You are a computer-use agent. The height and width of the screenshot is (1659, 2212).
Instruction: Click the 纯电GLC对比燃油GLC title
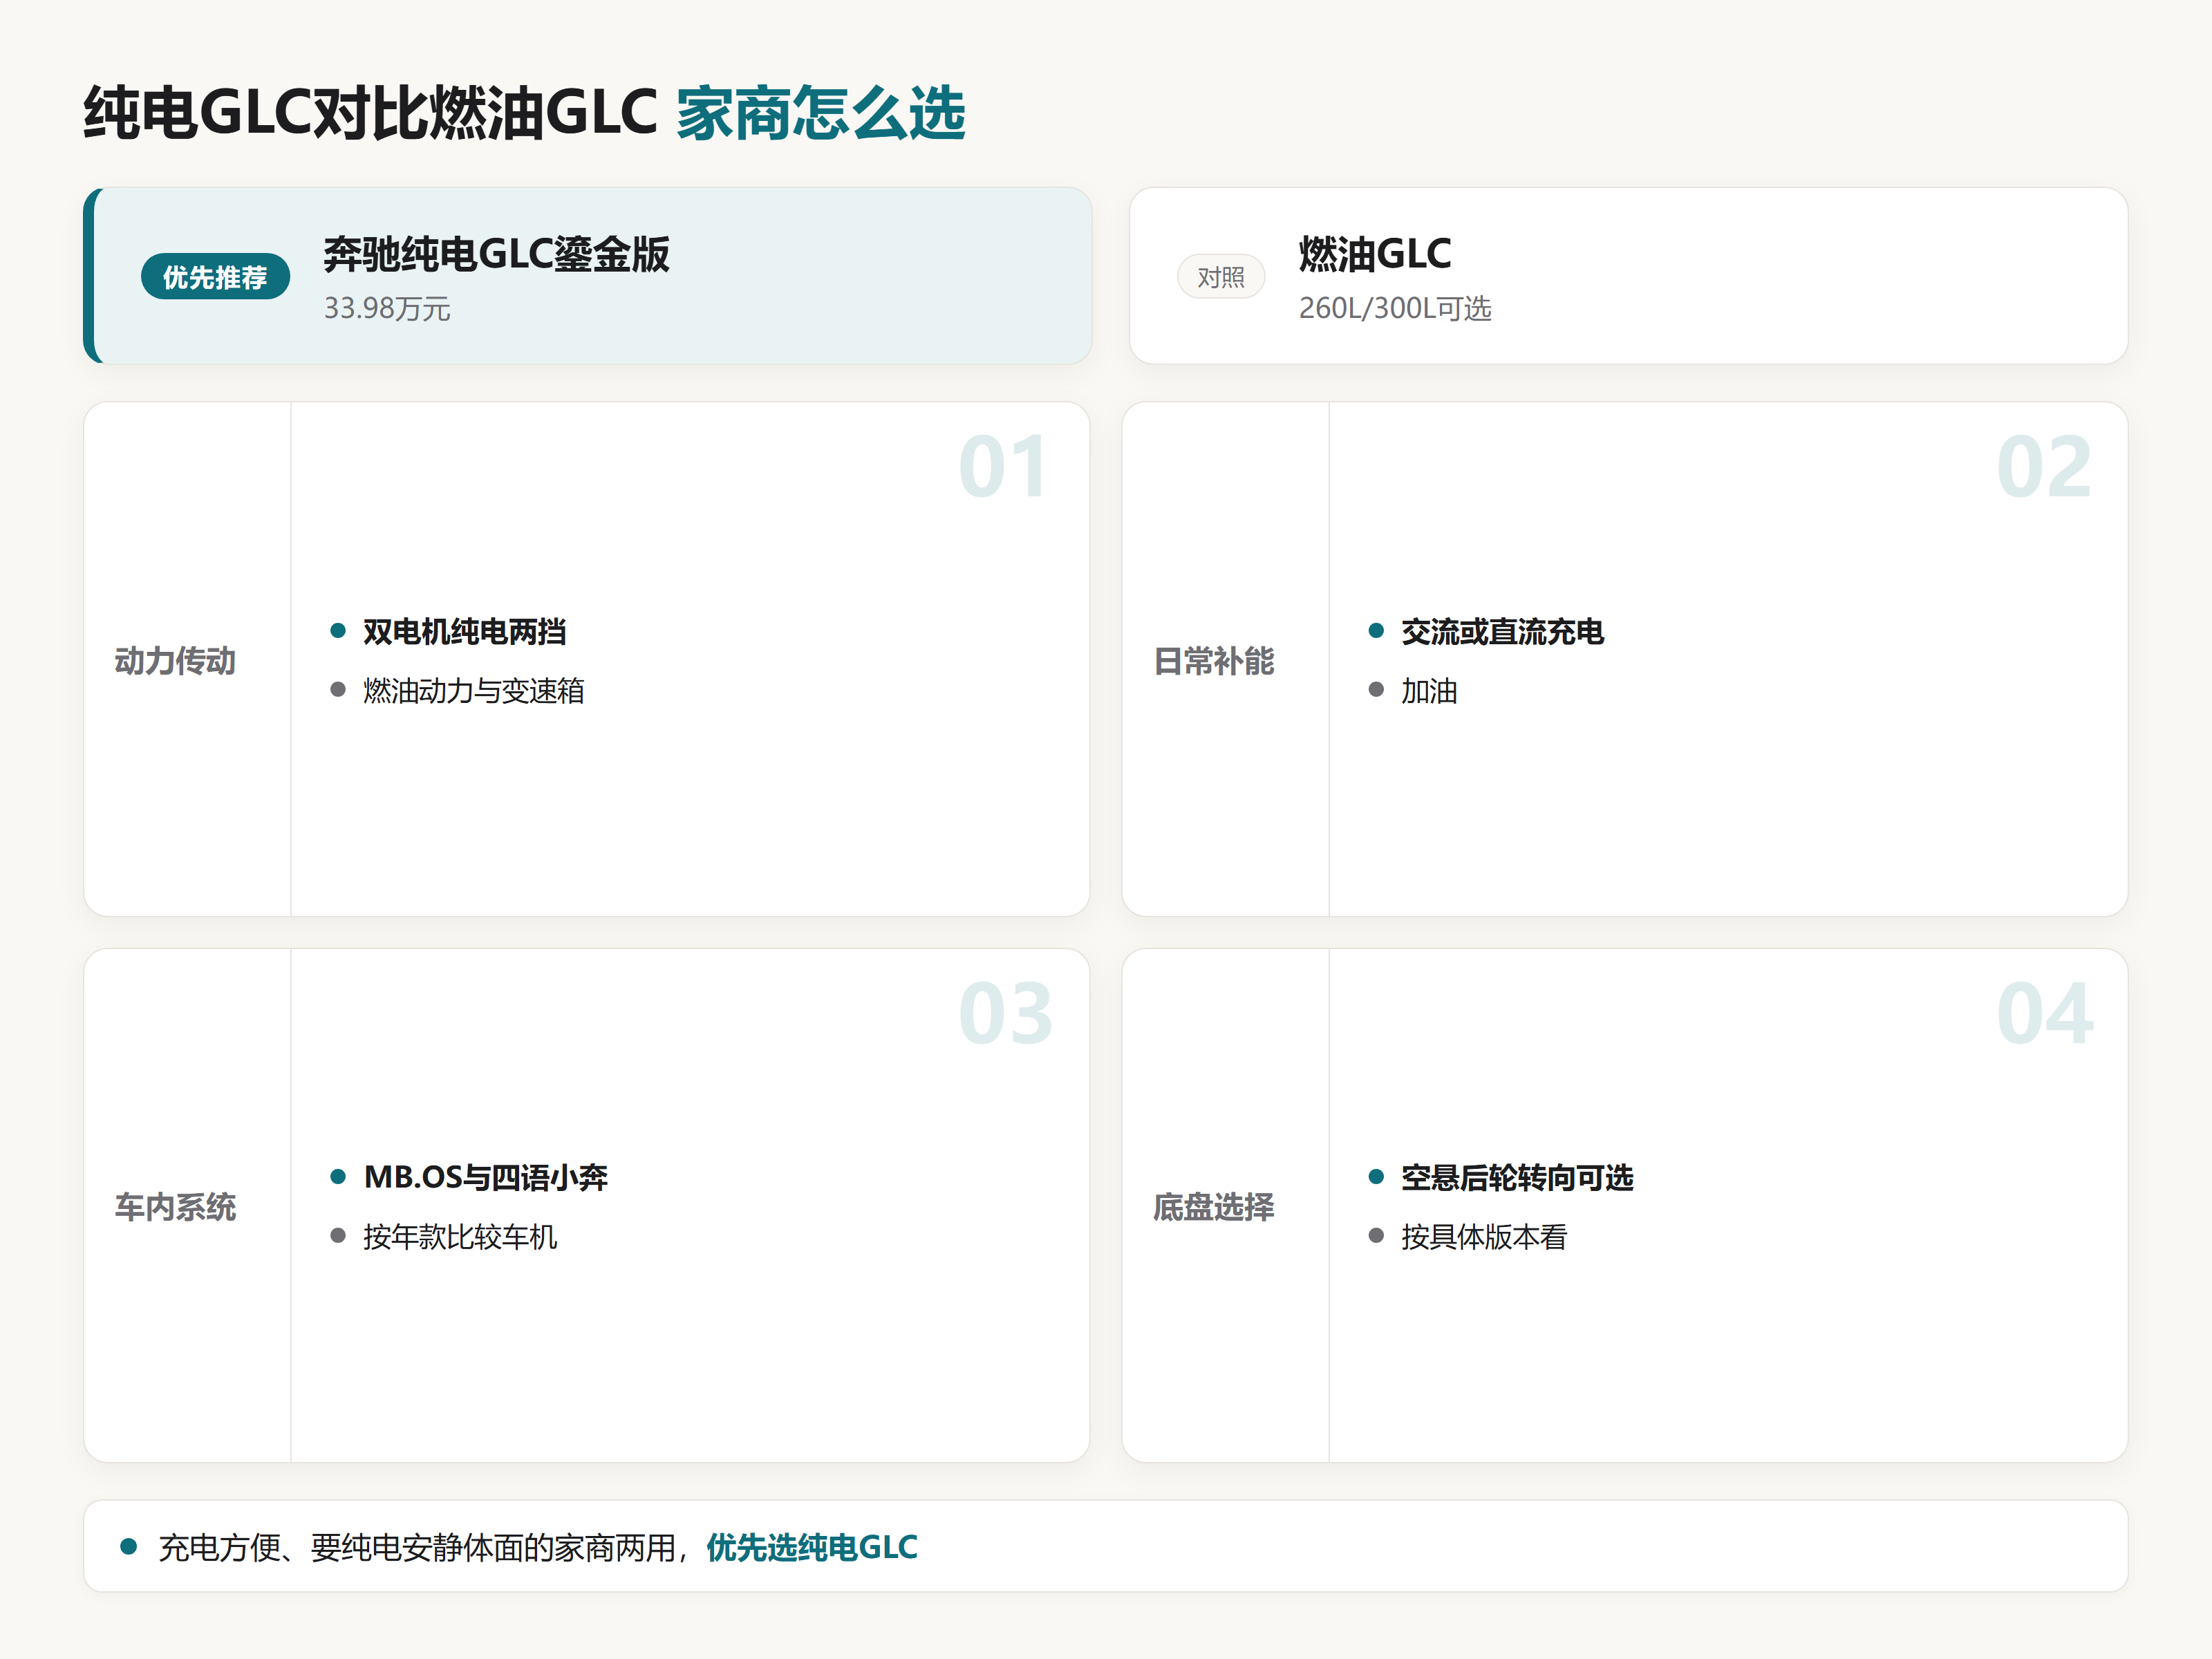(x=370, y=112)
